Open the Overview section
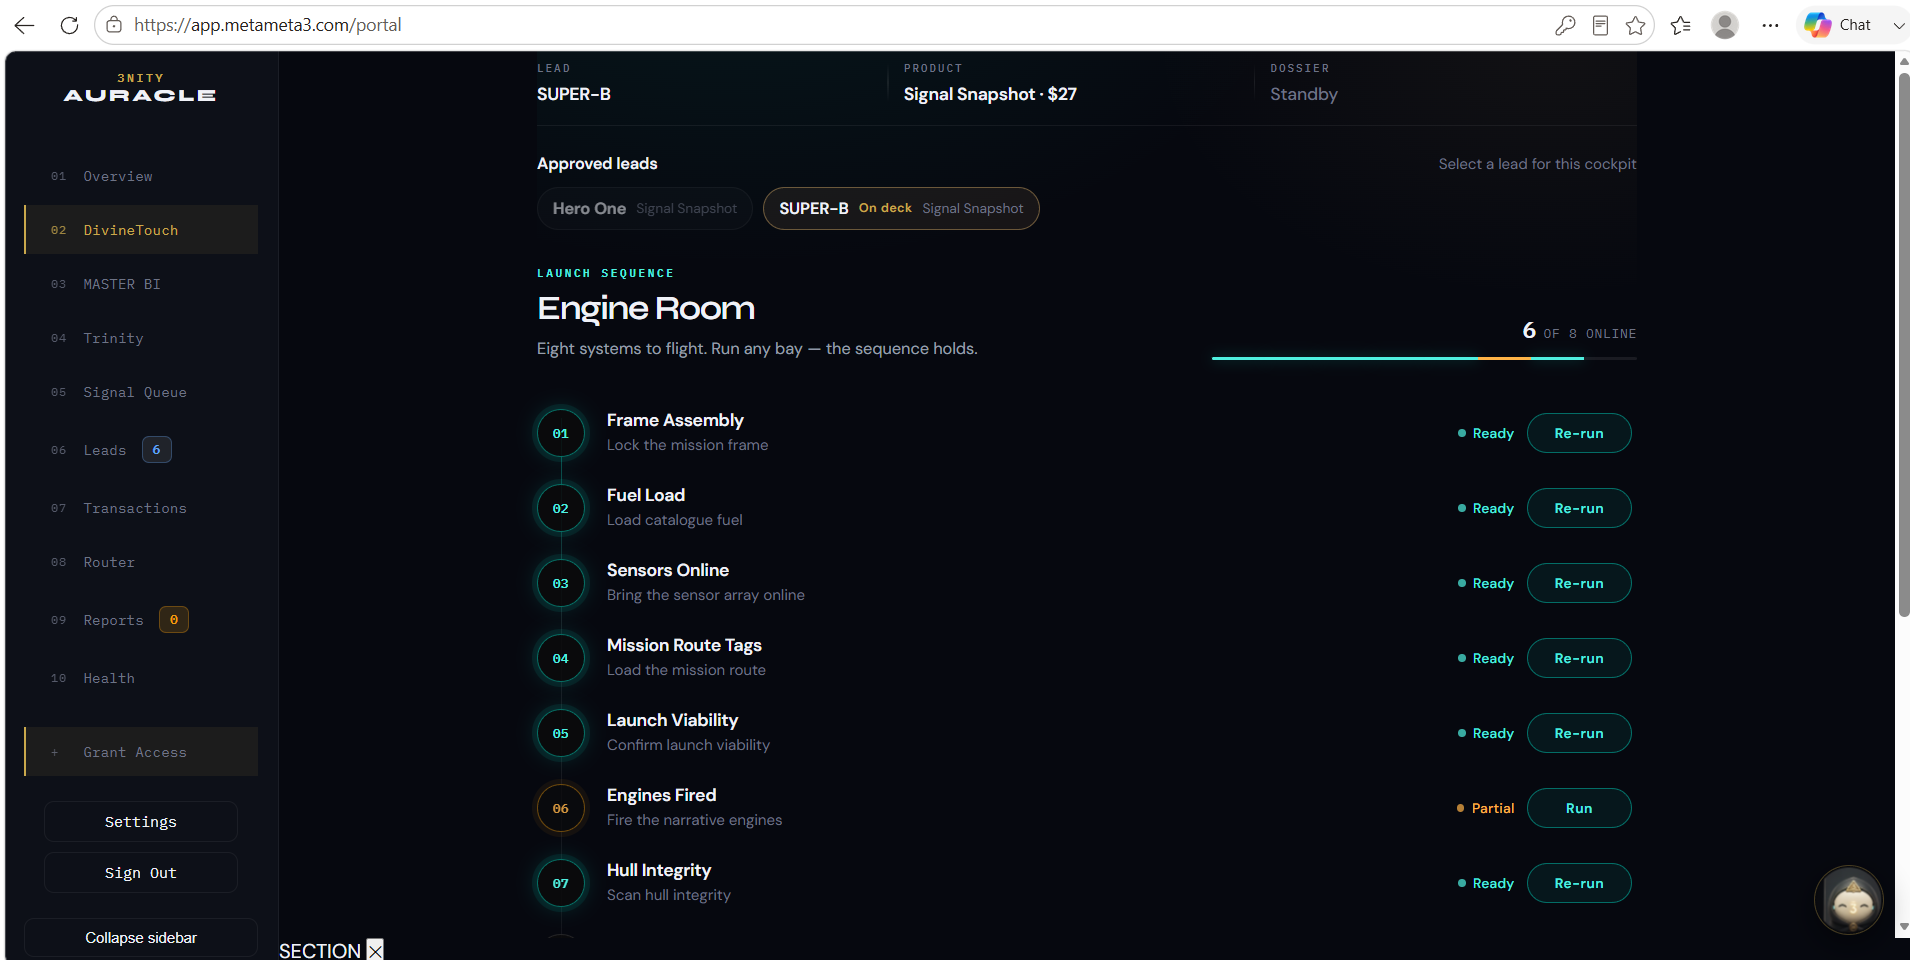 tap(141, 176)
